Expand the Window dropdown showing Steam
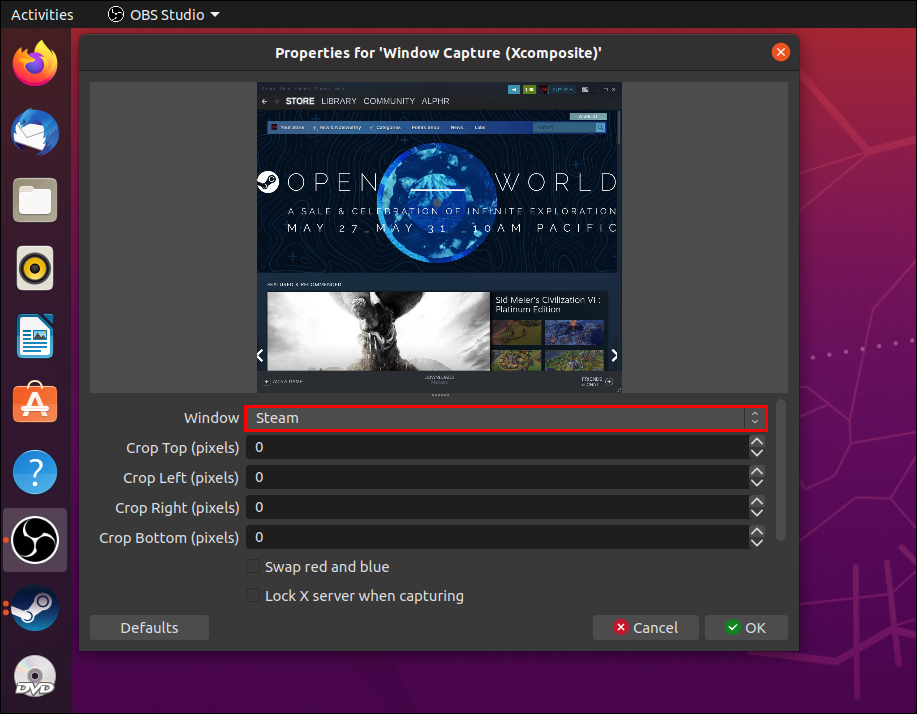917x714 pixels. tap(506, 418)
